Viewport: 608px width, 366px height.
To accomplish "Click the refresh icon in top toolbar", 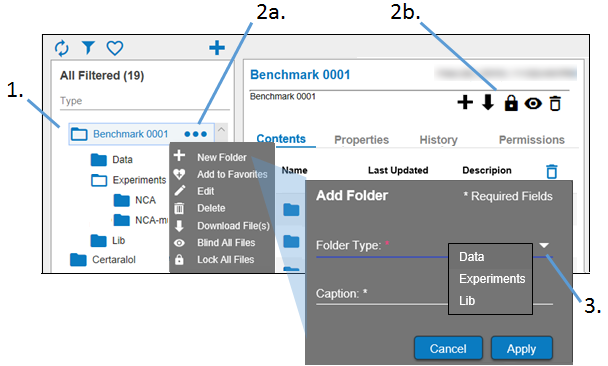I will 62,48.
